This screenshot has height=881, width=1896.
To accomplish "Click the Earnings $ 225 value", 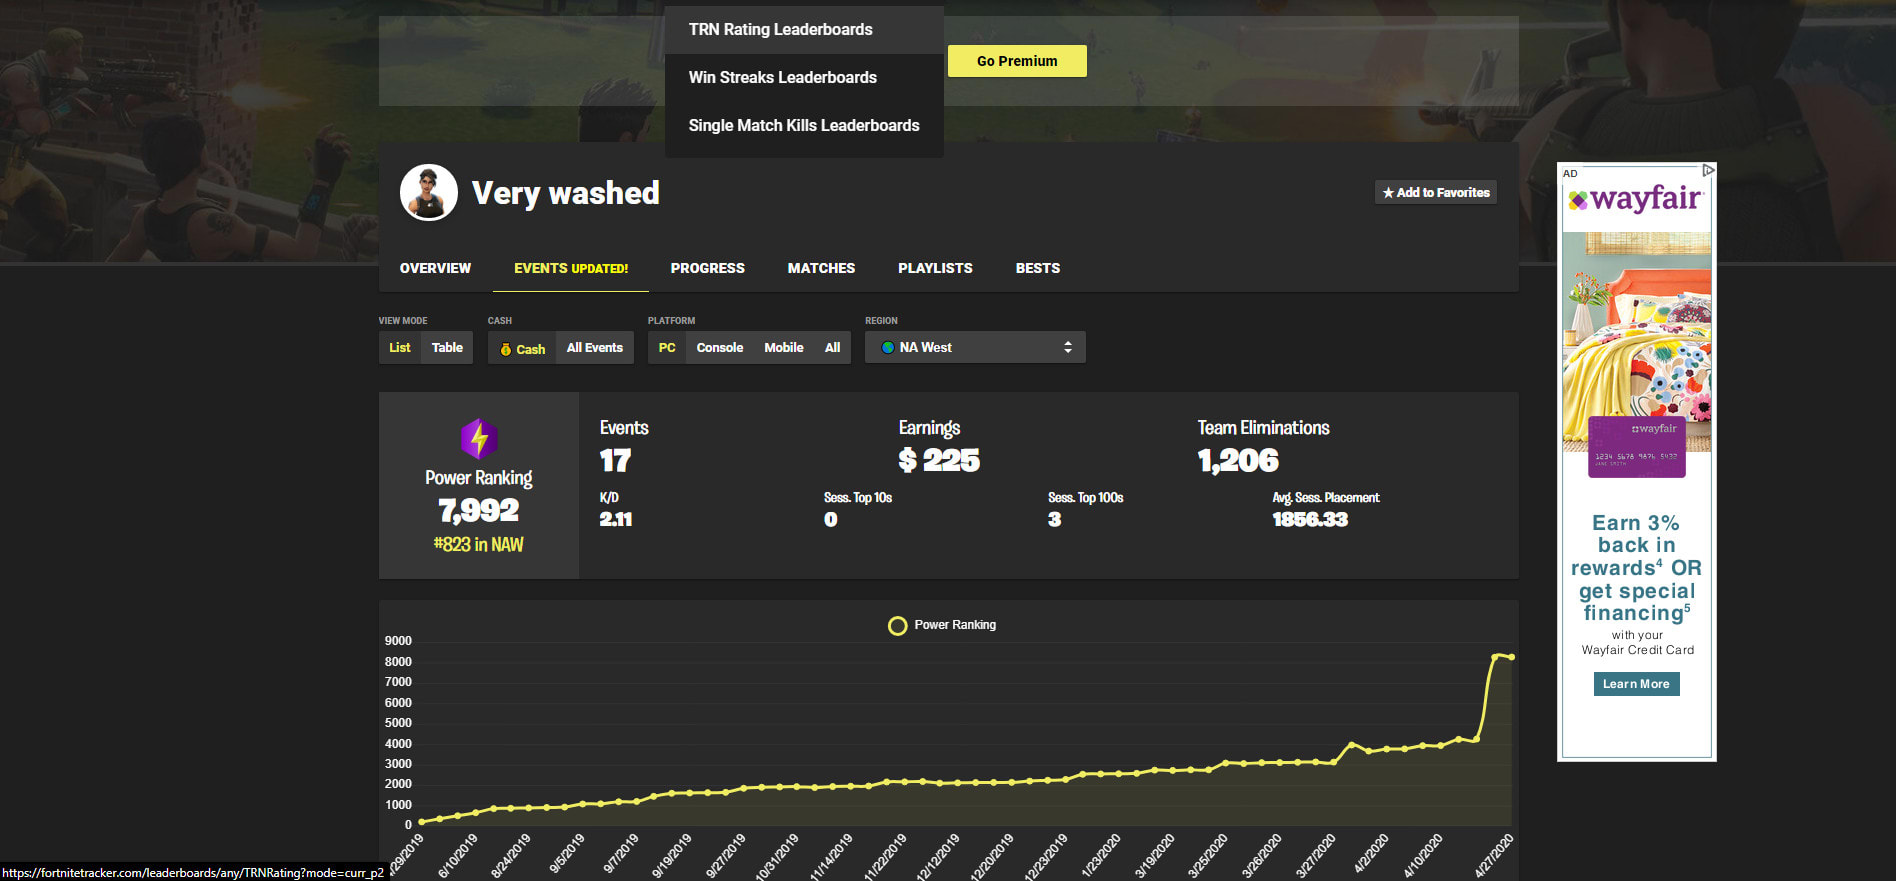I will pos(939,460).
